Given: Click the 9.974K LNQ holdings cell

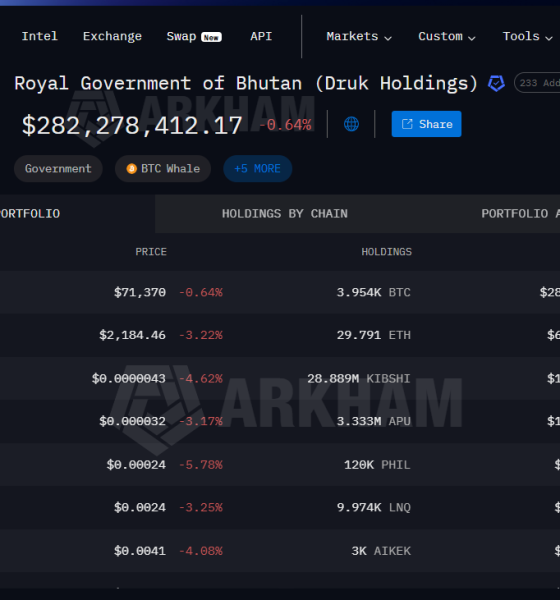Looking at the screenshot, I should point(374,507).
